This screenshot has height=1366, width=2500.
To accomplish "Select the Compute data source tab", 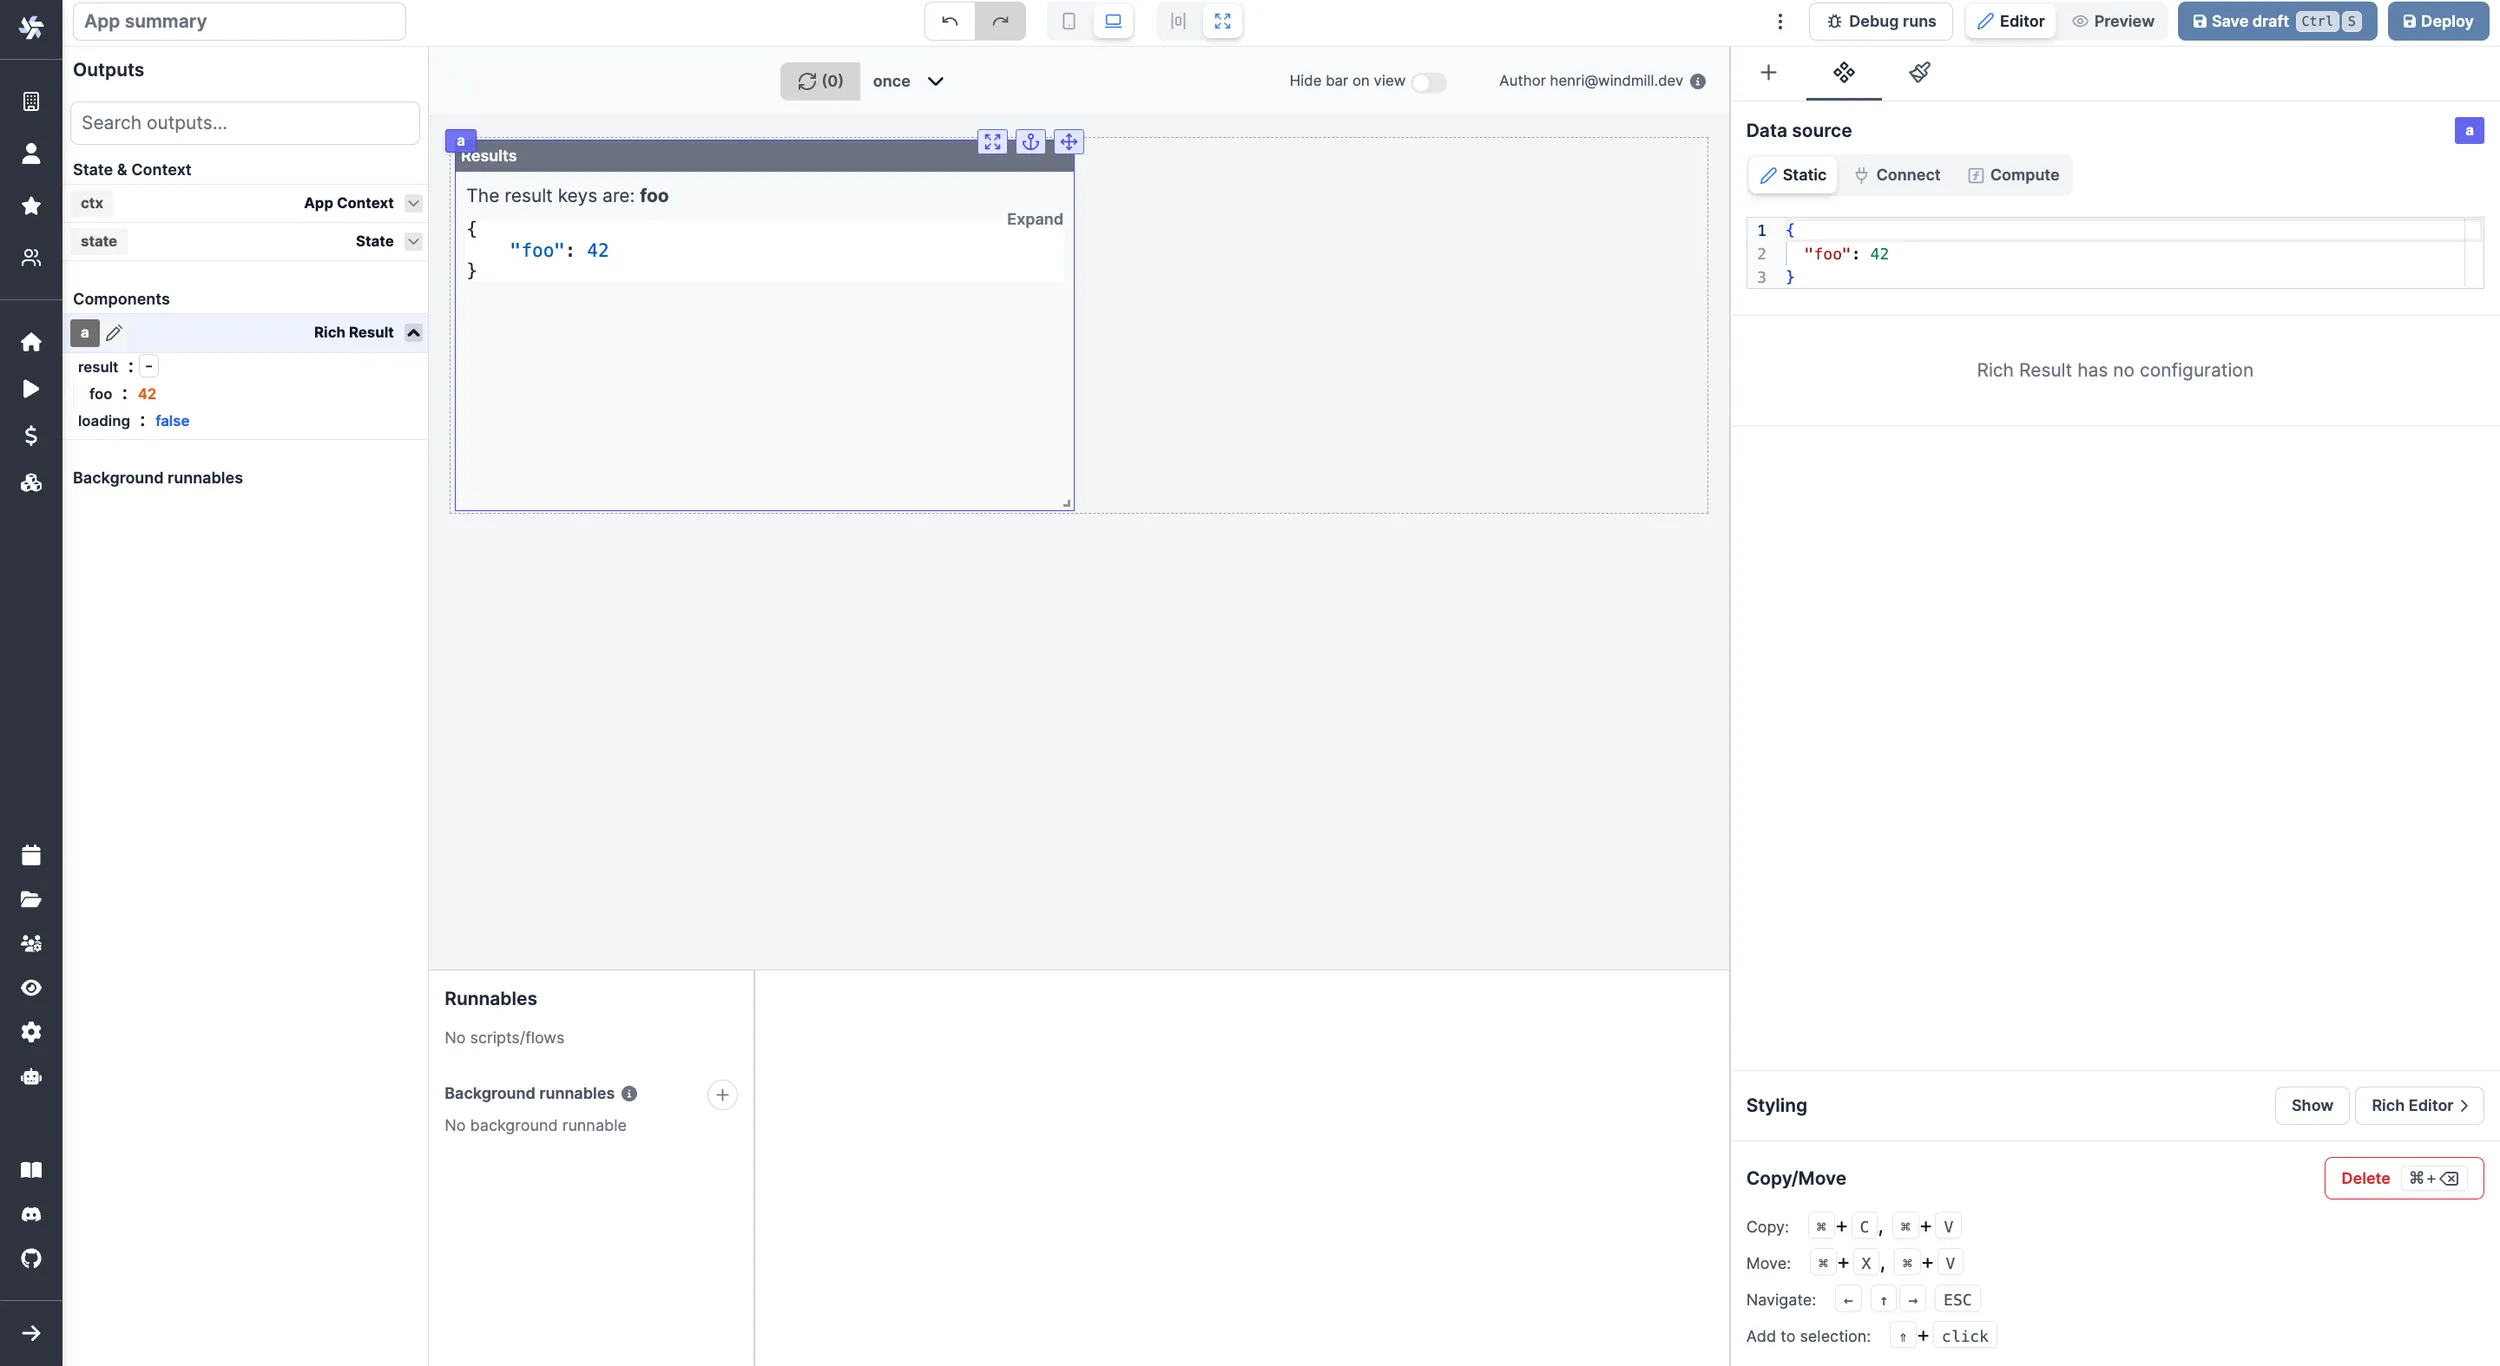I will coord(2013,175).
